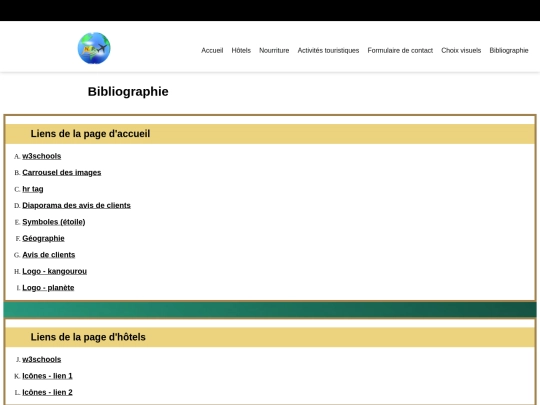Navigate to Activités touristiques
This screenshot has height=405, width=540.
click(328, 50)
